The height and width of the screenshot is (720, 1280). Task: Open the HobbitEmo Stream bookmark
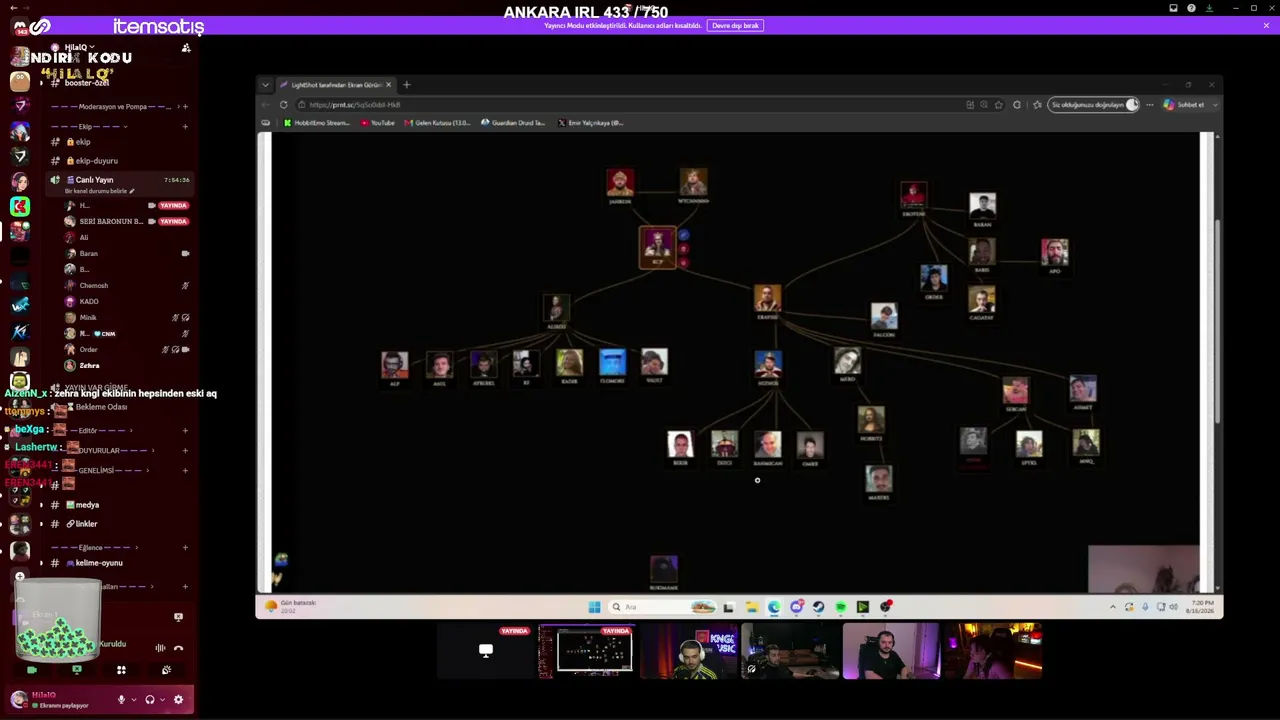pos(316,123)
